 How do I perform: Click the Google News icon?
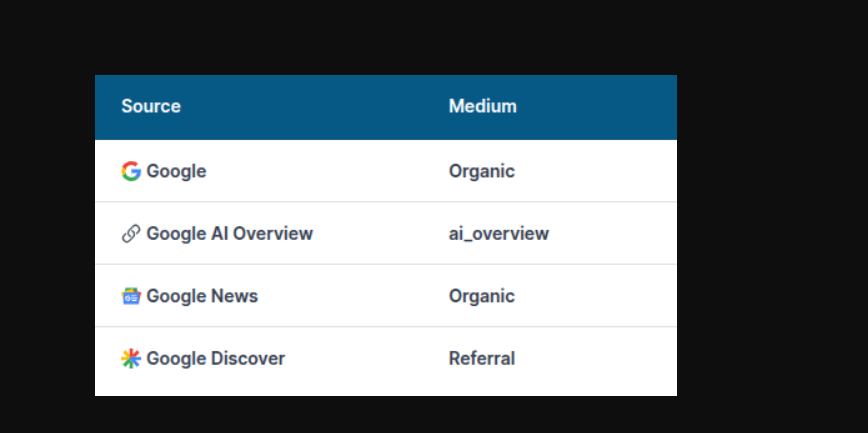pyautogui.click(x=131, y=296)
